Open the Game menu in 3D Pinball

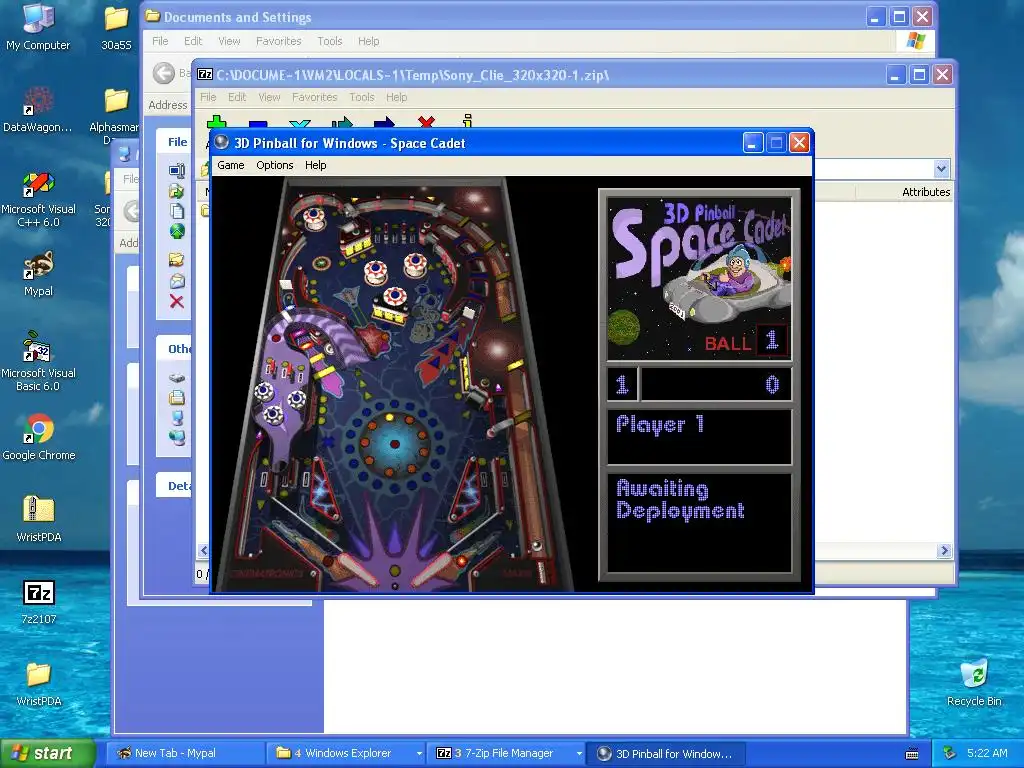tap(231, 165)
